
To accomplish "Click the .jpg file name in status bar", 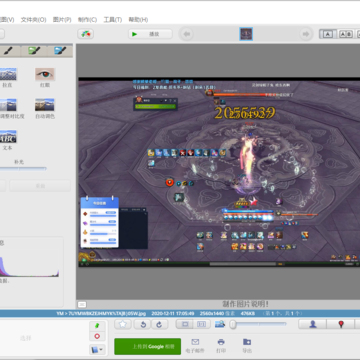I will click(106, 313).
